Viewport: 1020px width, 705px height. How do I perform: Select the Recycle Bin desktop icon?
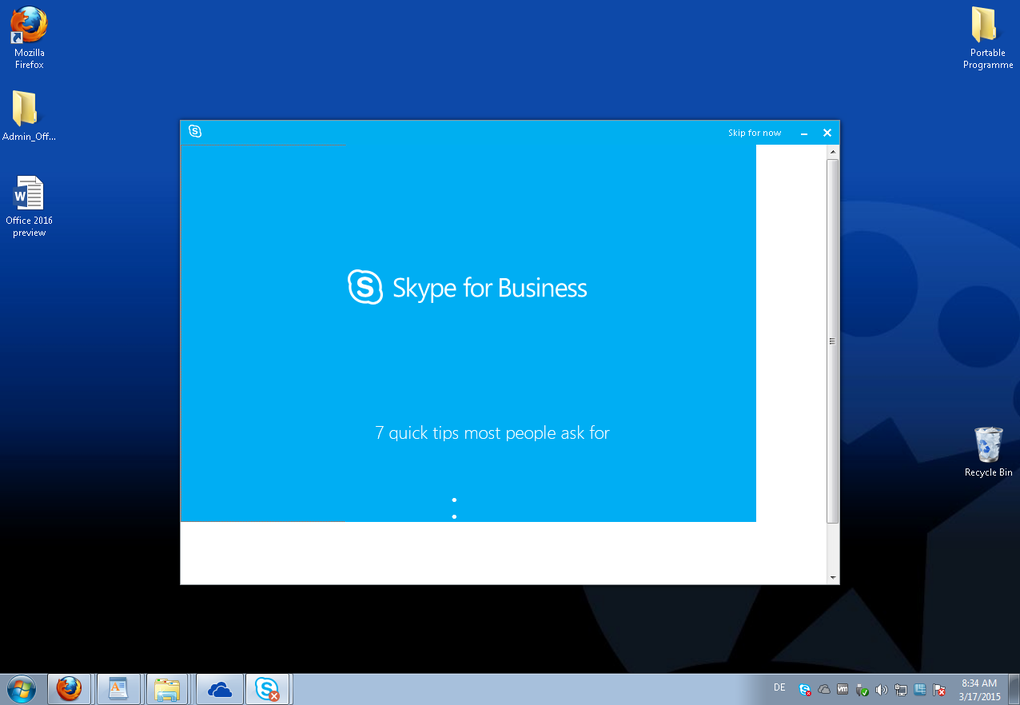tap(988, 452)
